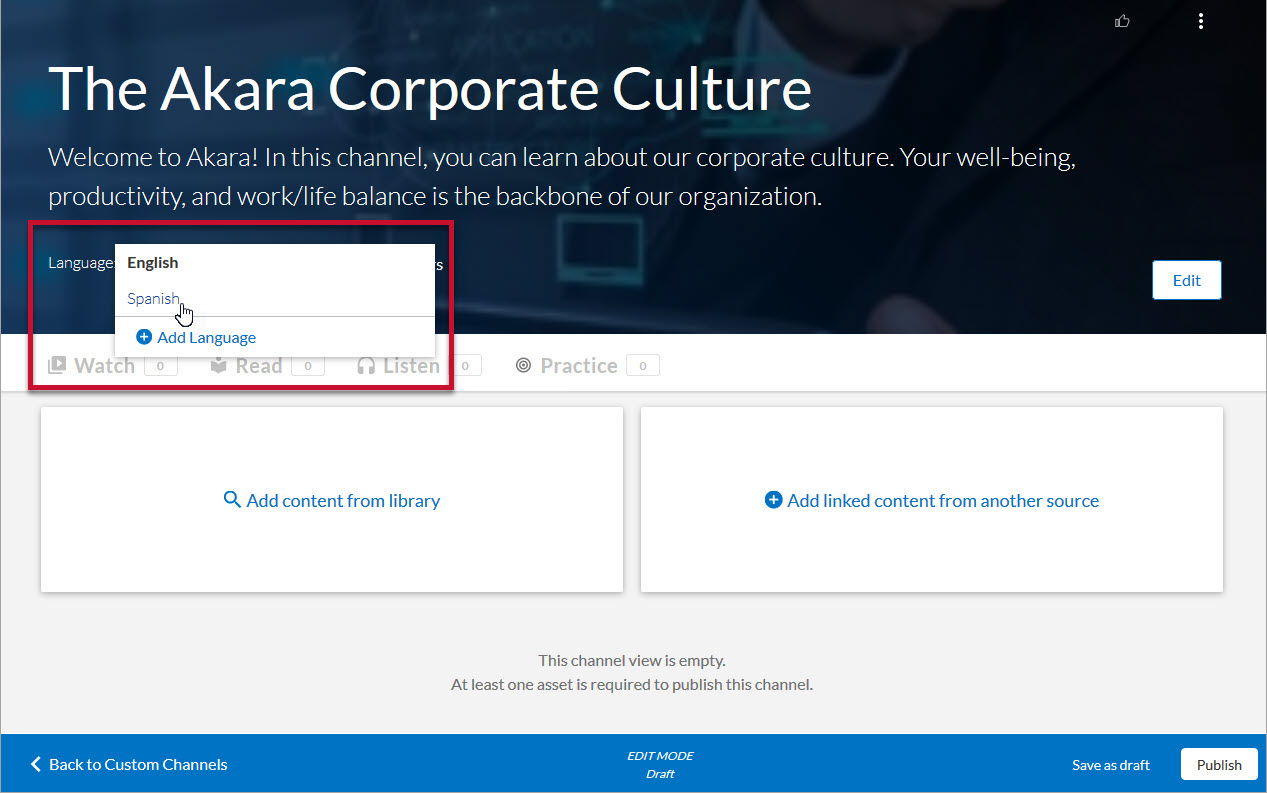Click Add content from library text

click(343, 501)
